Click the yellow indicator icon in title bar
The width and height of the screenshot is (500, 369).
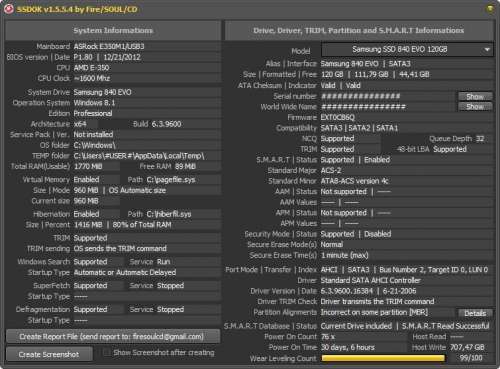tap(490, 9)
